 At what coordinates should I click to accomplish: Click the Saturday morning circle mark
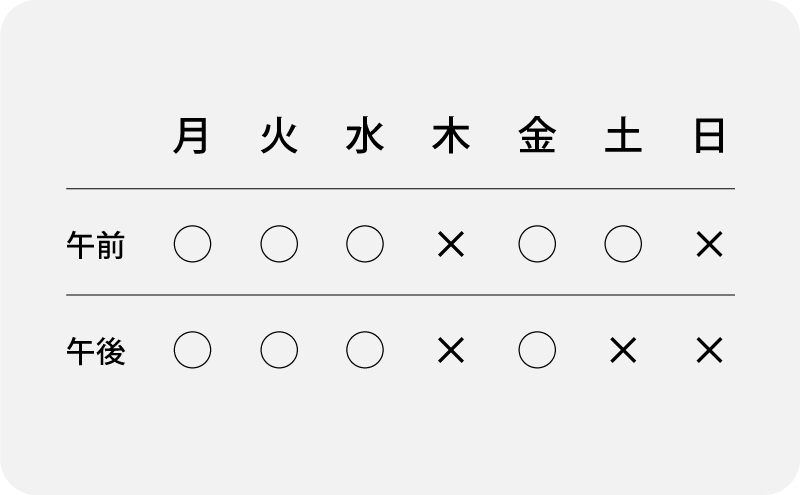click(x=623, y=244)
